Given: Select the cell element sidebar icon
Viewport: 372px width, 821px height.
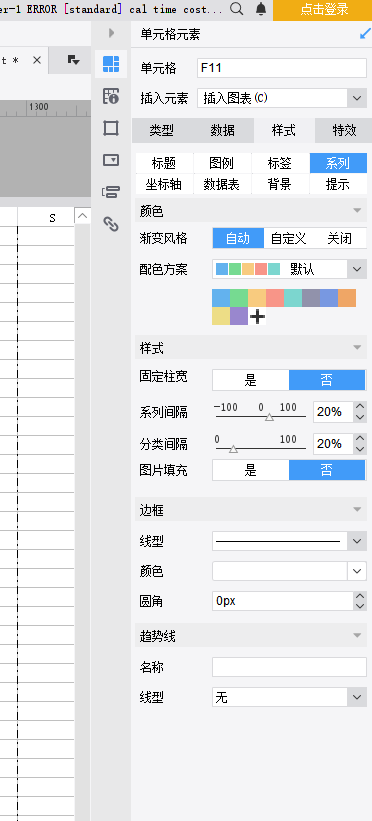Looking at the screenshot, I should pyautogui.click(x=111, y=64).
